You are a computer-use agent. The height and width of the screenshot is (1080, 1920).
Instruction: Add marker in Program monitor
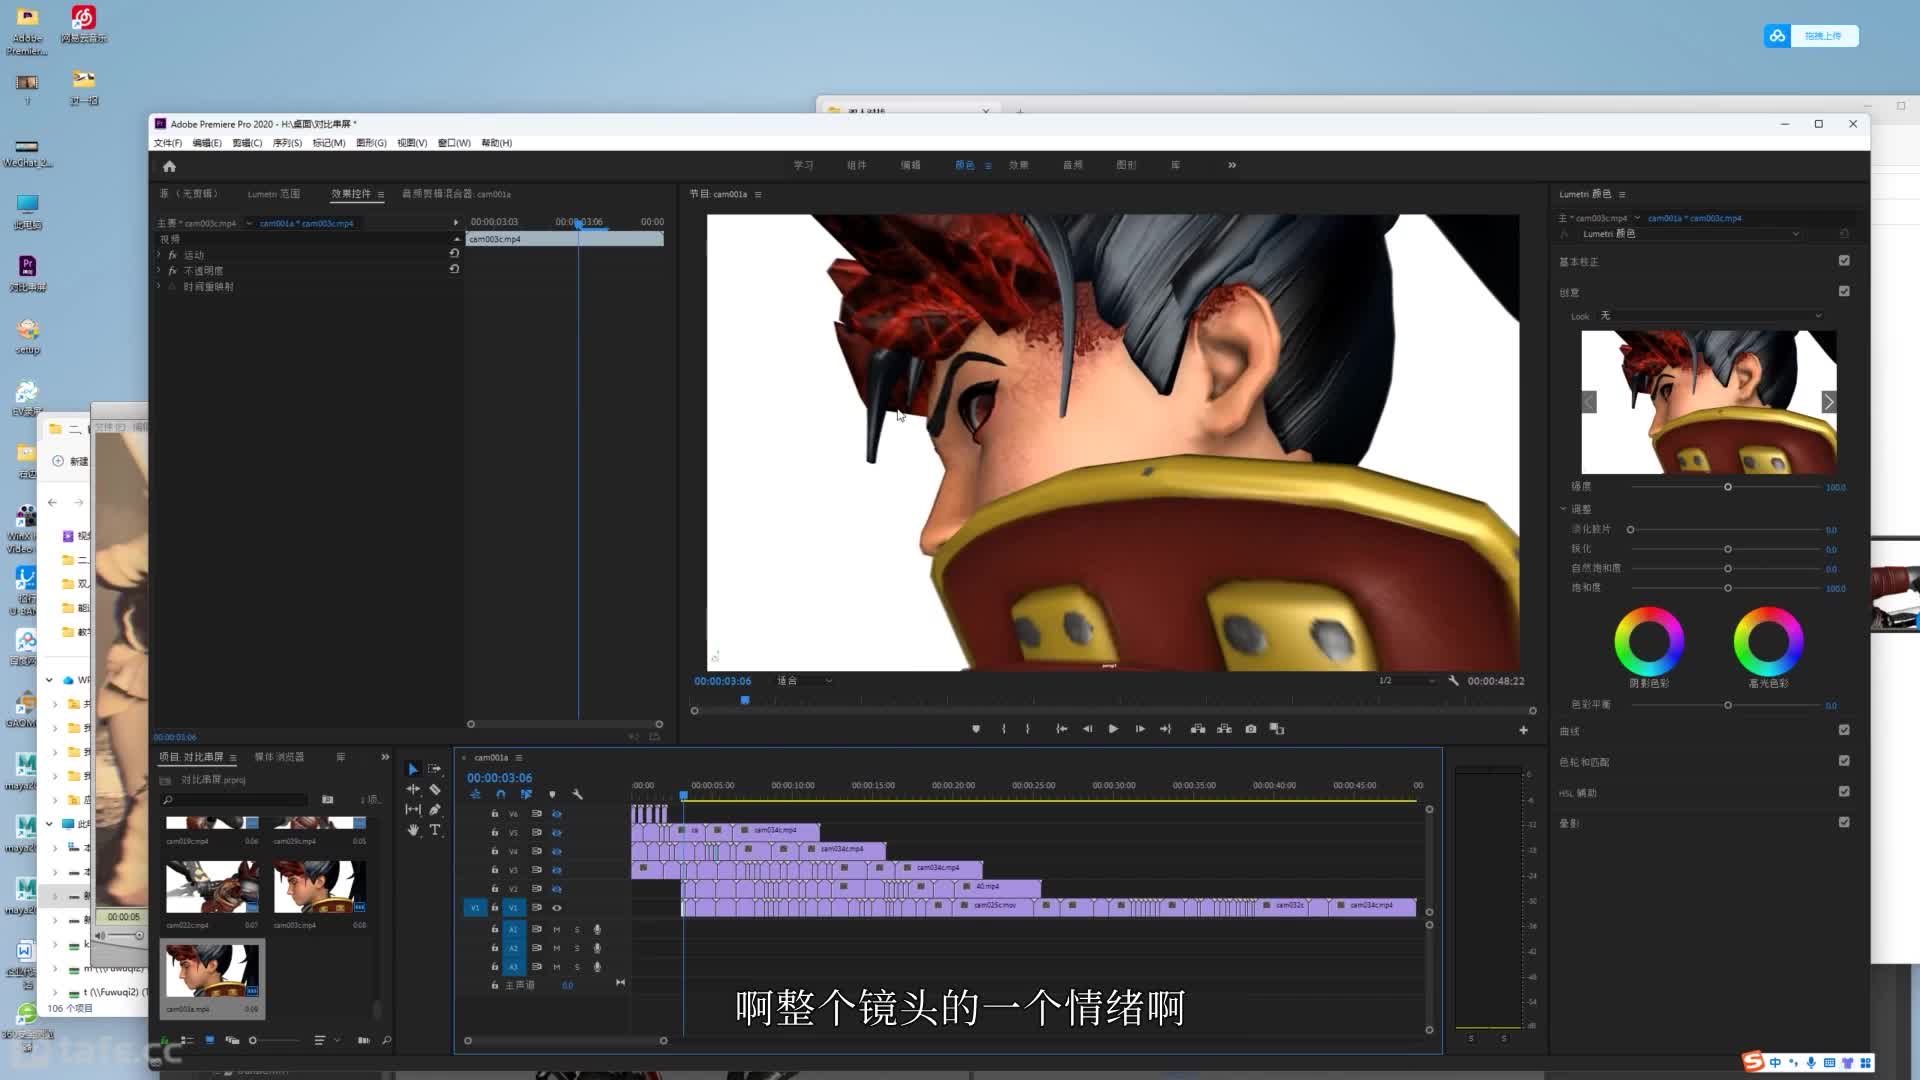[976, 729]
